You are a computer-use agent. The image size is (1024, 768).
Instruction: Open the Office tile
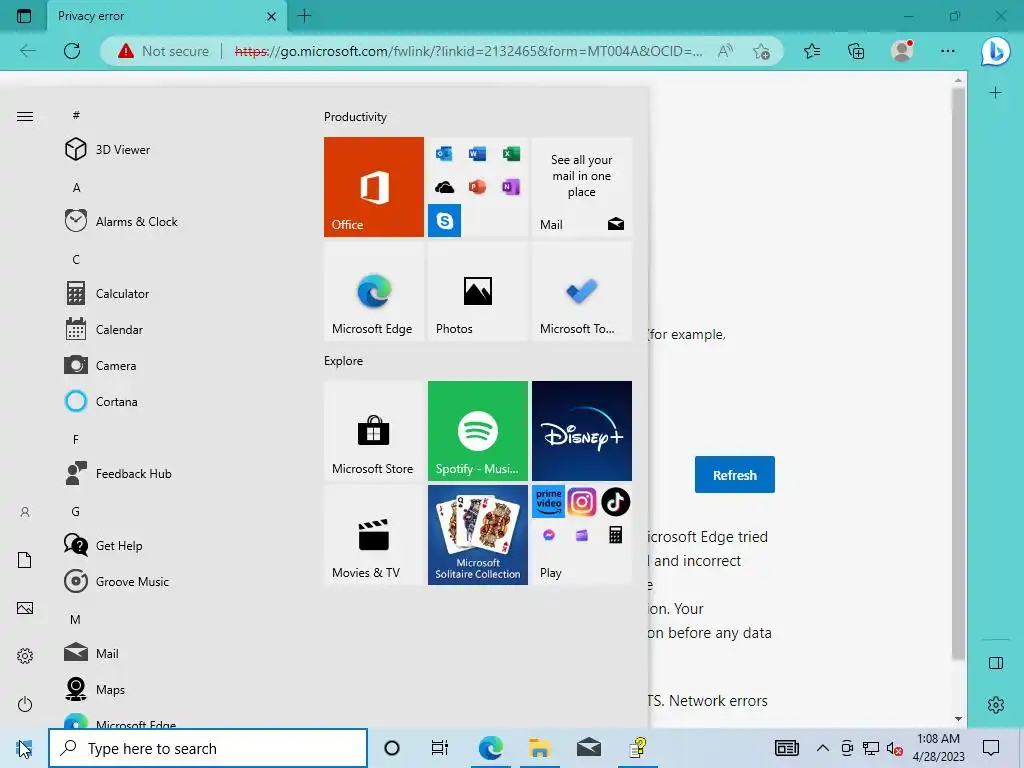374,187
